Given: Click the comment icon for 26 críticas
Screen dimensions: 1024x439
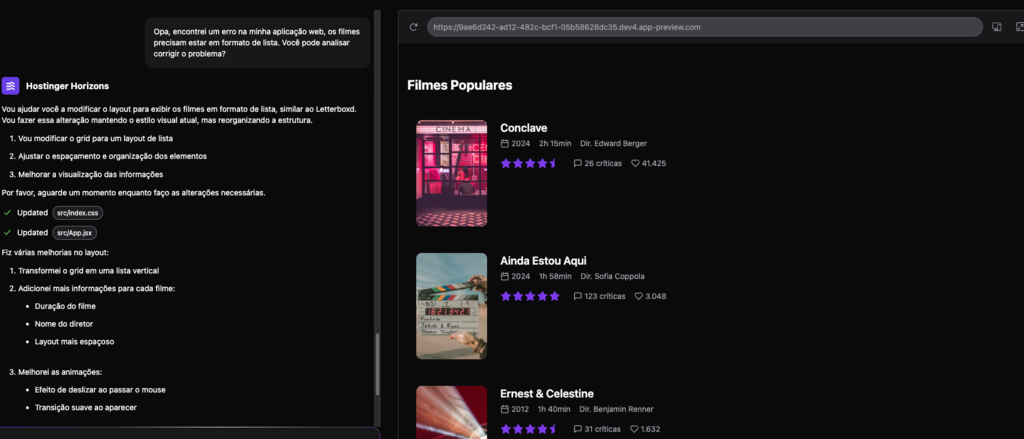Looking at the screenshot, I should 577,163.
